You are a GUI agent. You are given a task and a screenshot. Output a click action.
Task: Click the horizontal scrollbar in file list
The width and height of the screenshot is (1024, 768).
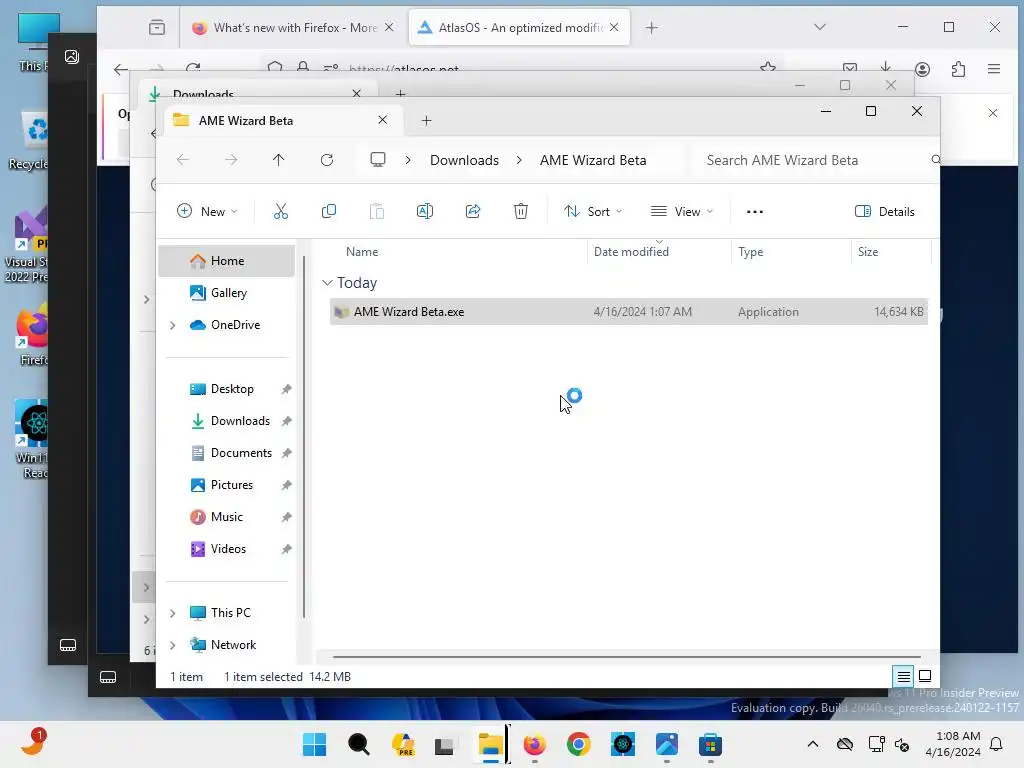point(627,656)
